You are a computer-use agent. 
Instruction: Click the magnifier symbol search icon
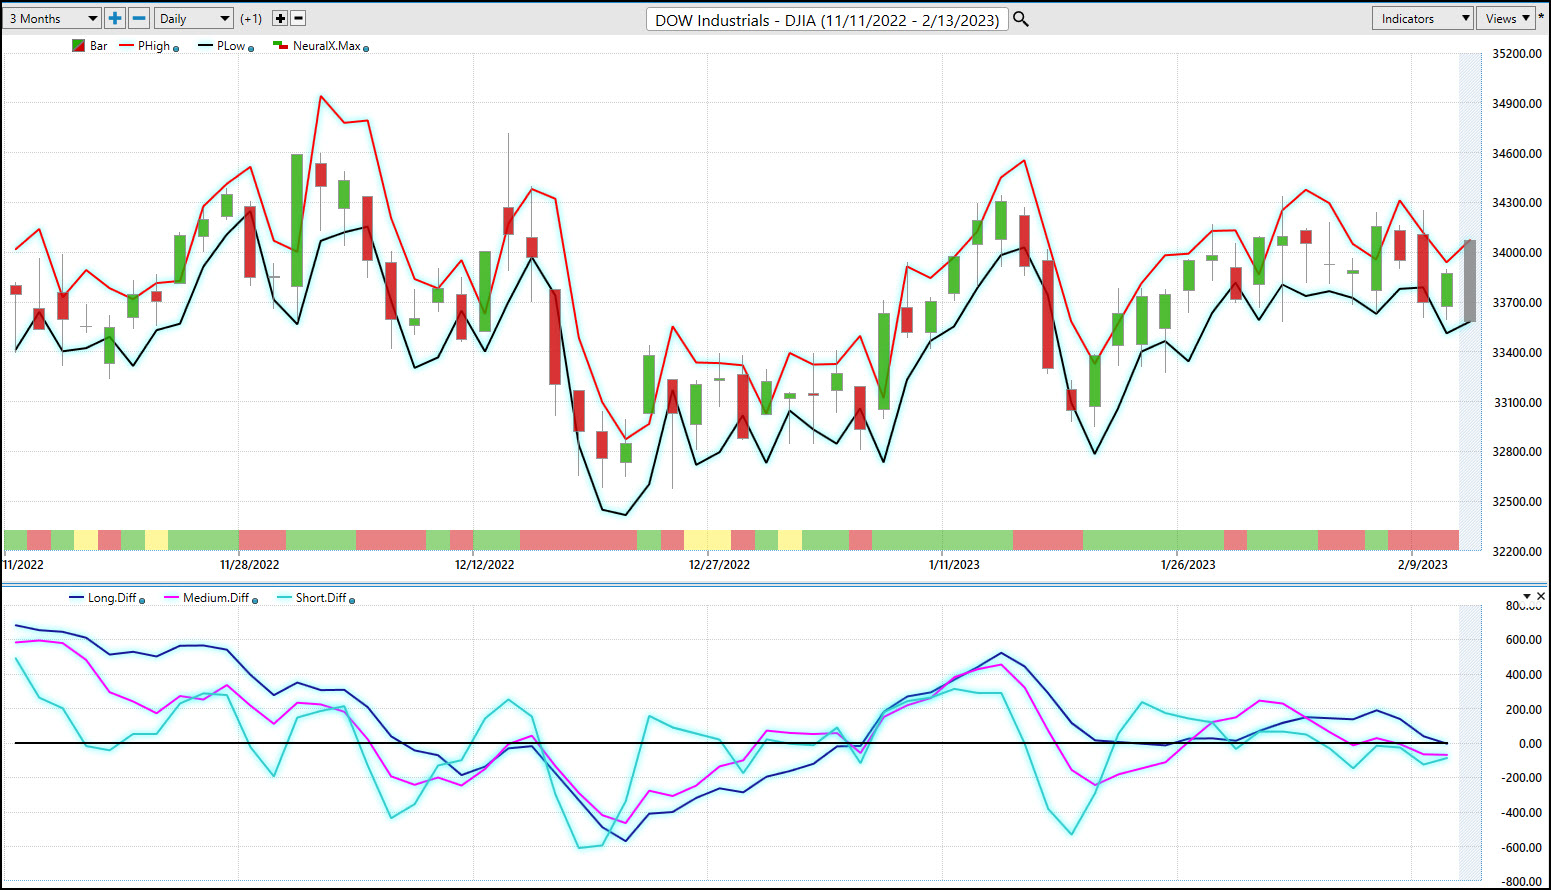pos(1021,19)
